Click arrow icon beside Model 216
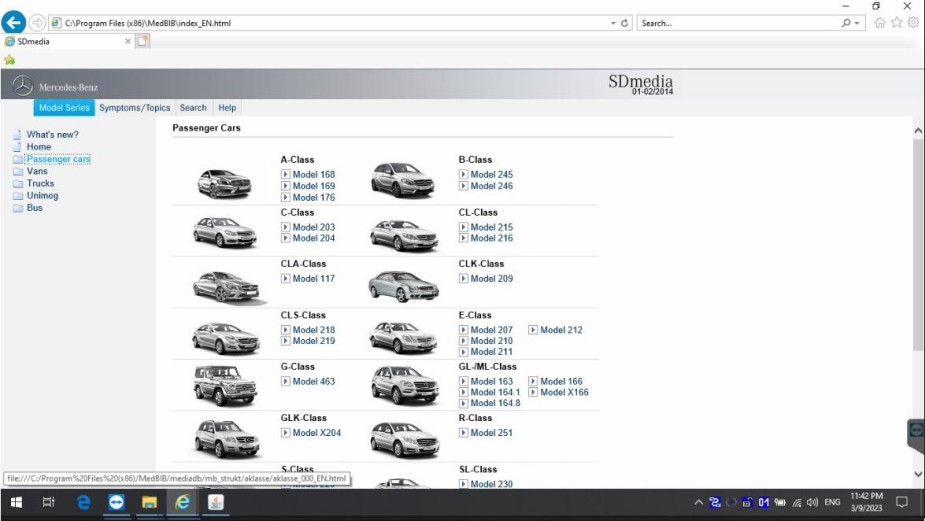 tap(464, 238)
